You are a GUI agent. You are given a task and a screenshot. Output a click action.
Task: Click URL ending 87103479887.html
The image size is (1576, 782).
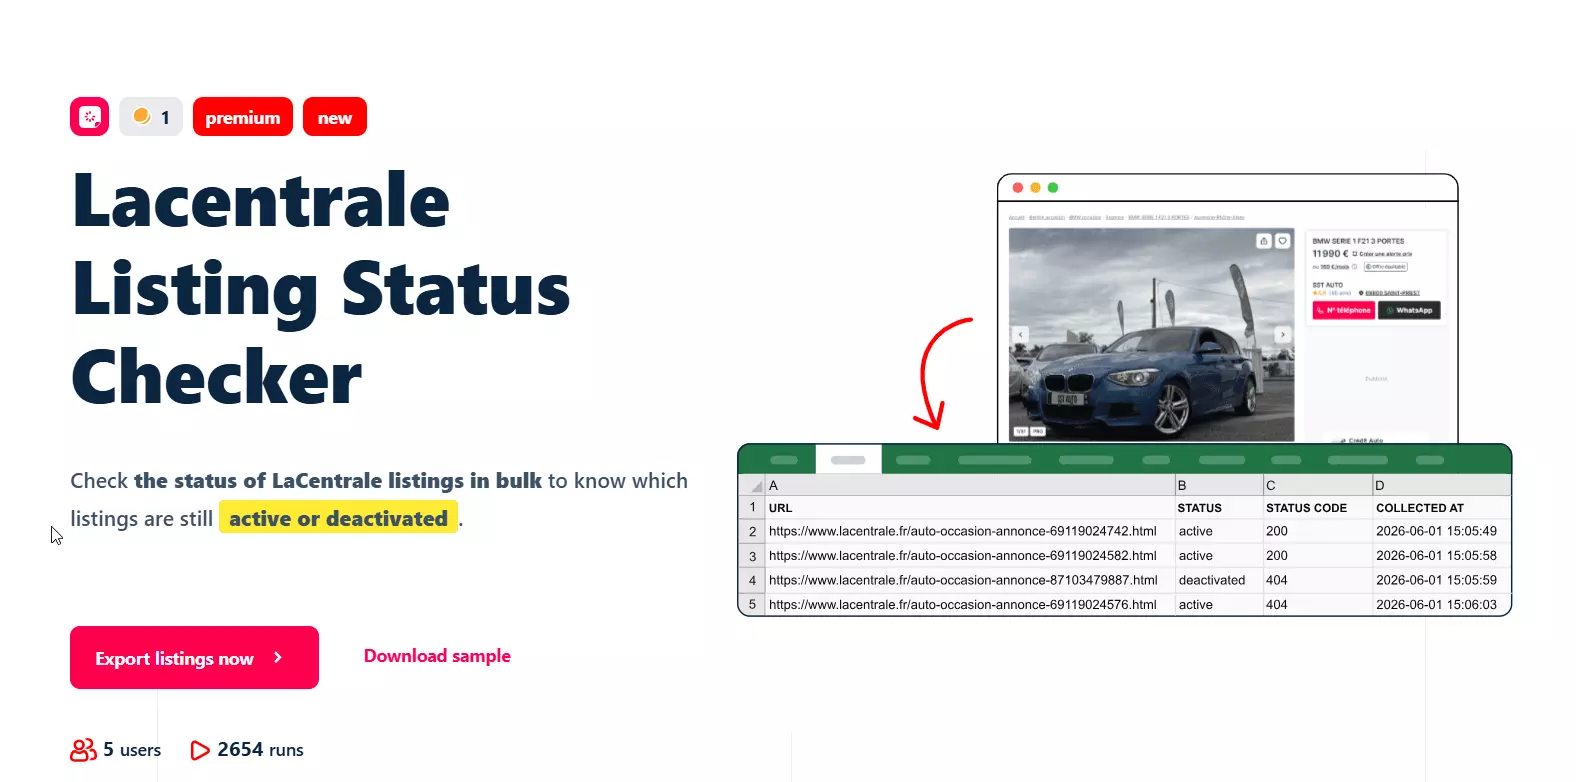tap(963, 580)
